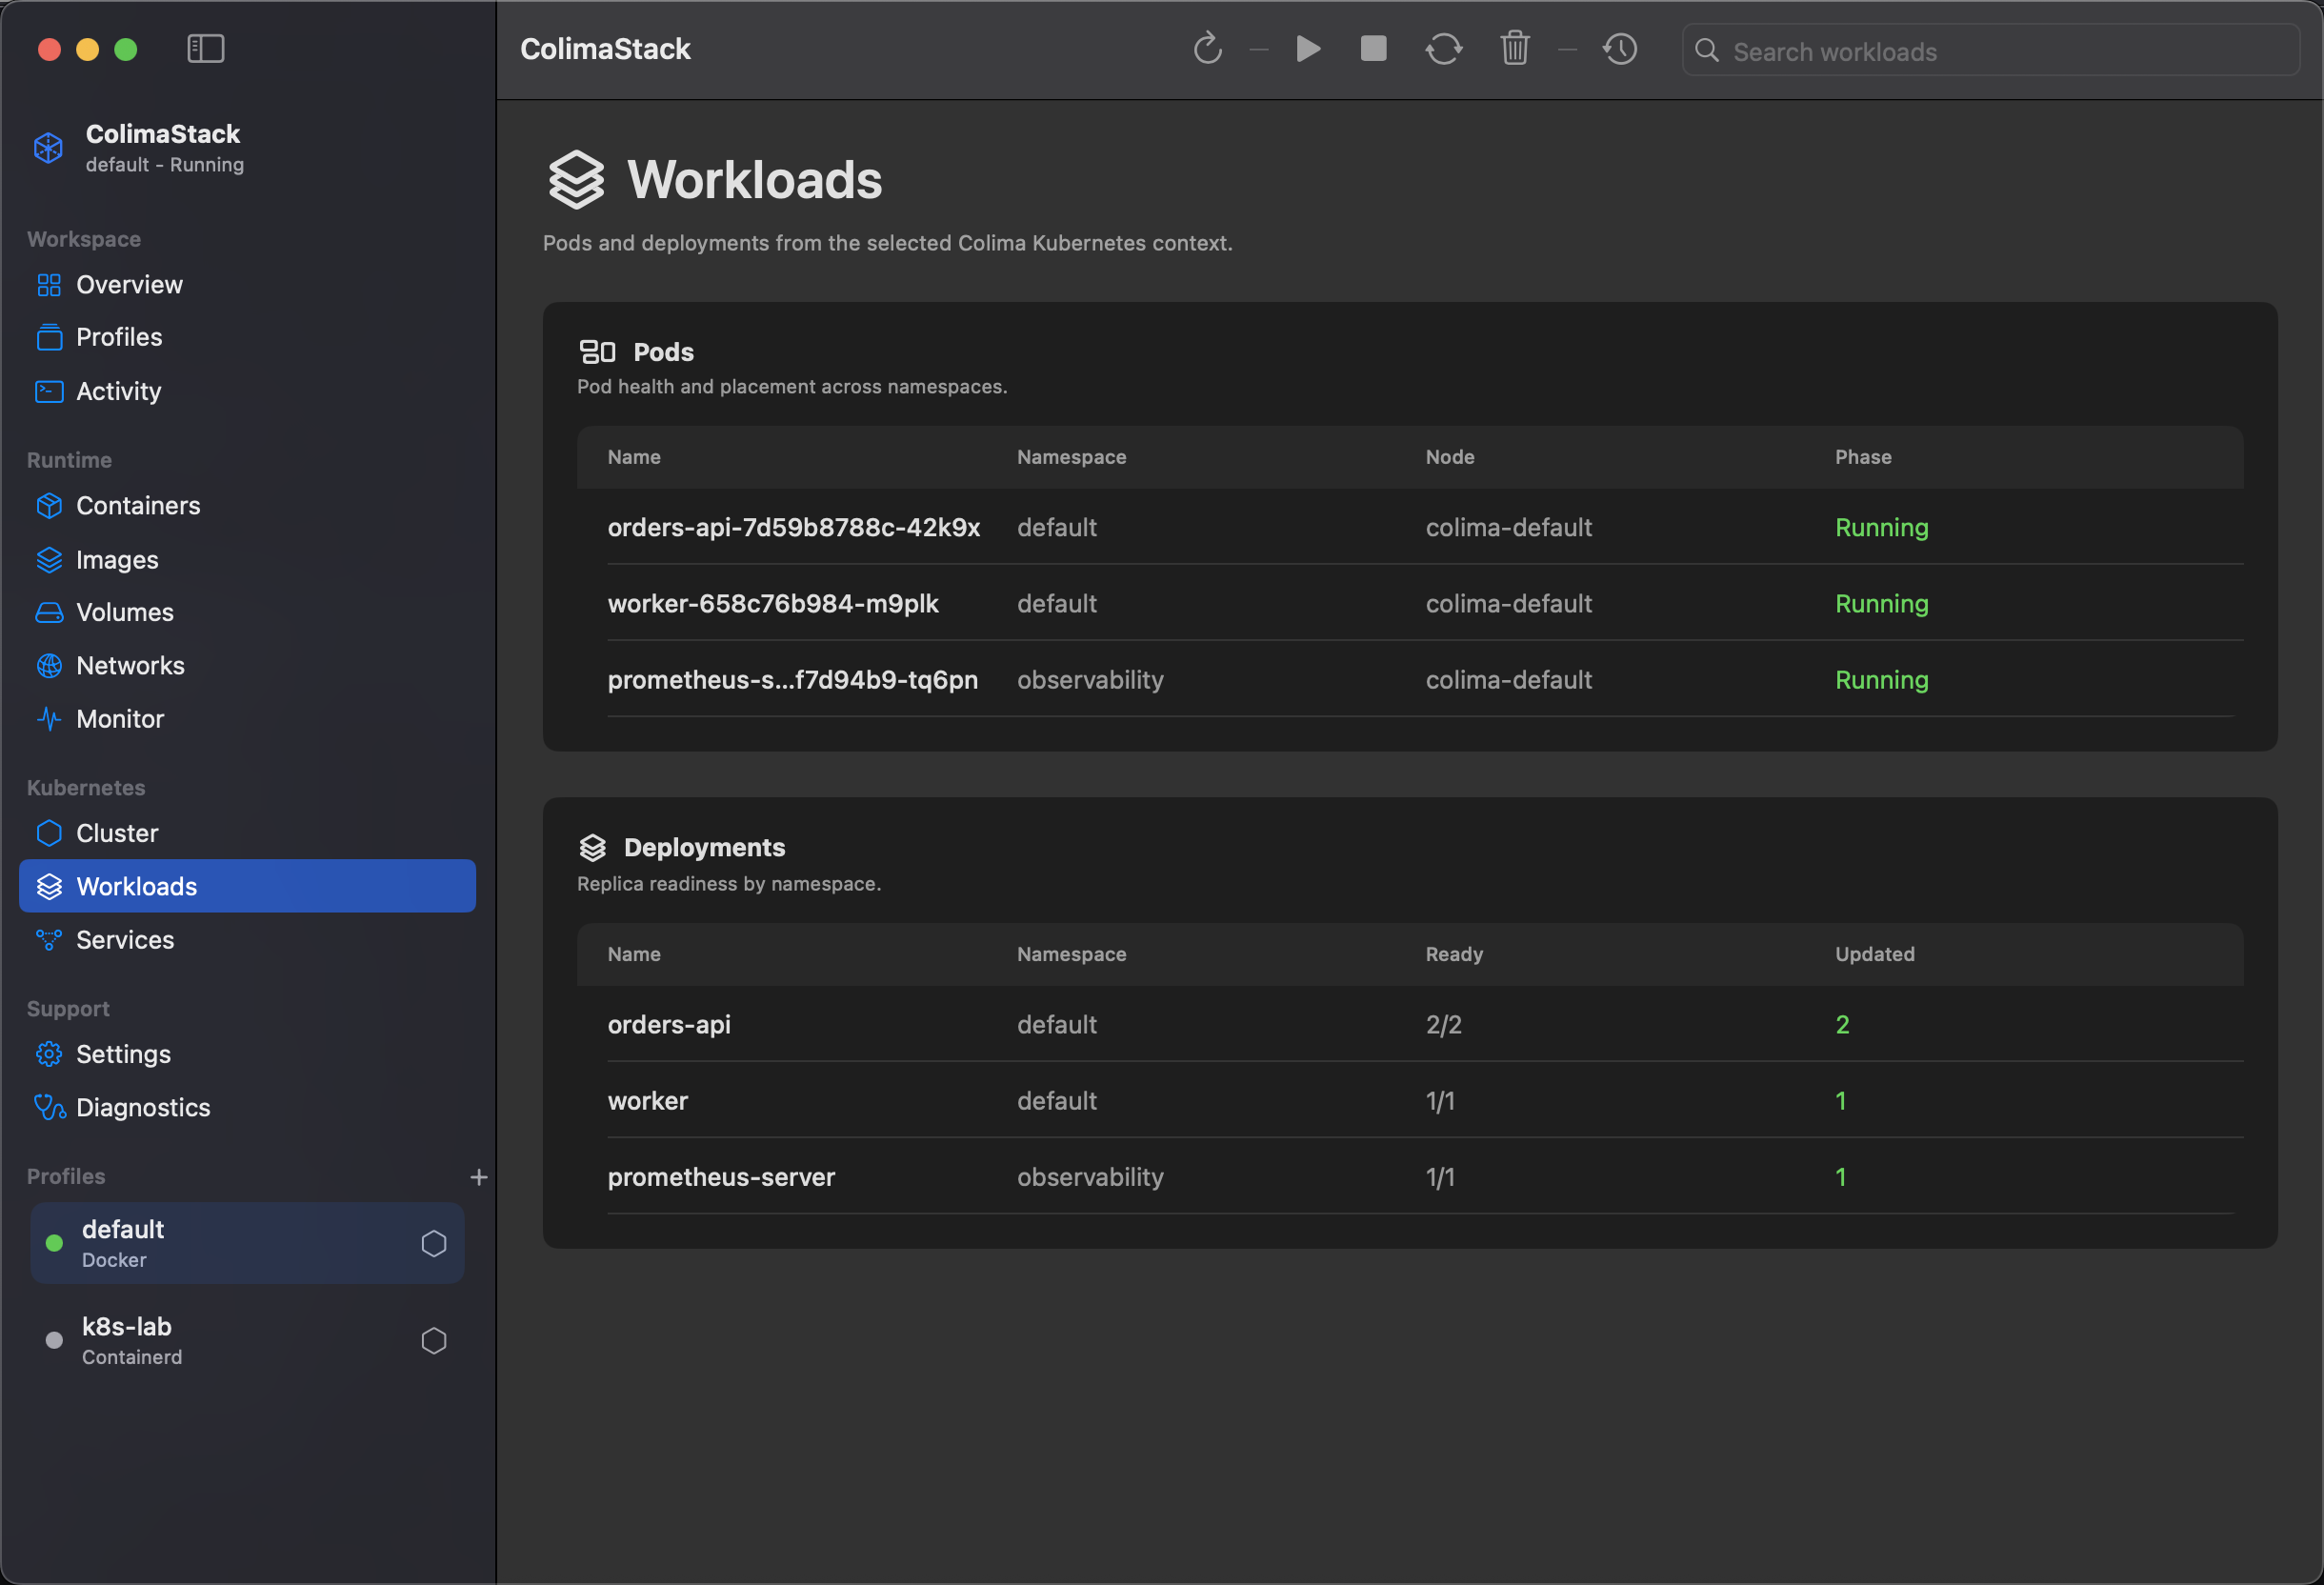Viewport: 2324px width, 1585px height.
Task: Click Deployments Ready column header
Action: point(1454,954)
